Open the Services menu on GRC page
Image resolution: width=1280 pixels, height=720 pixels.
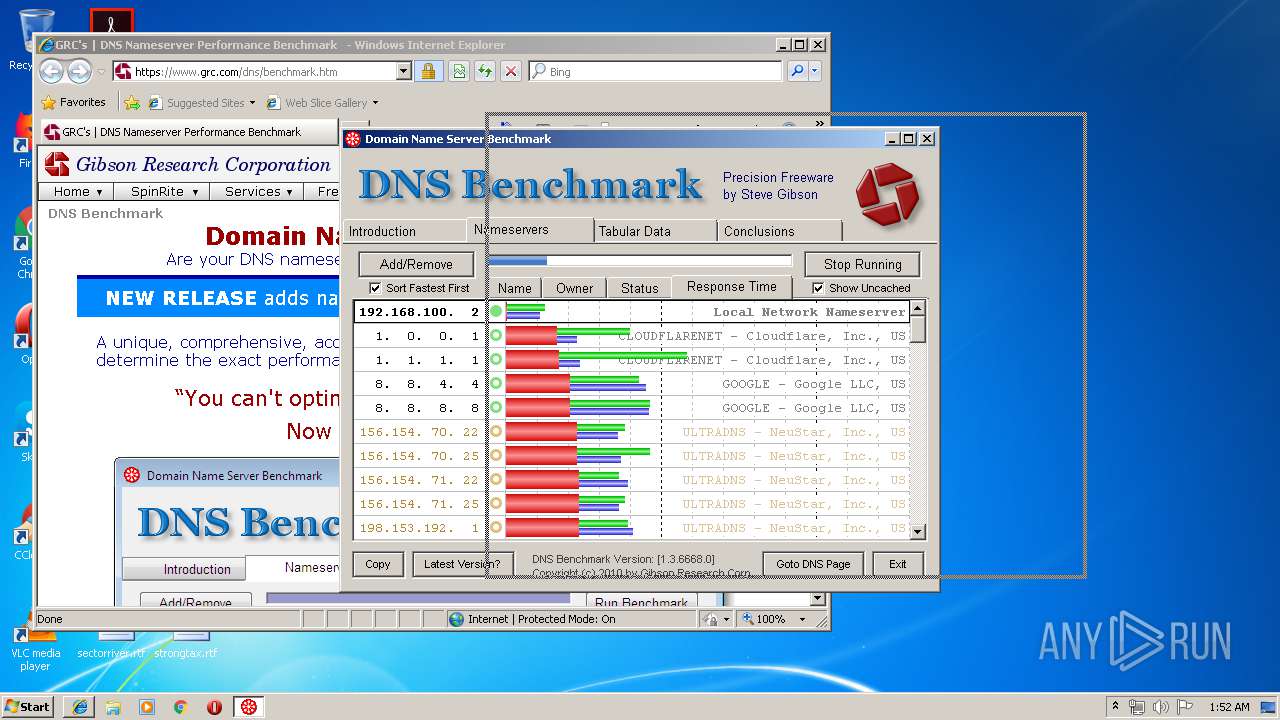point(258,191)
